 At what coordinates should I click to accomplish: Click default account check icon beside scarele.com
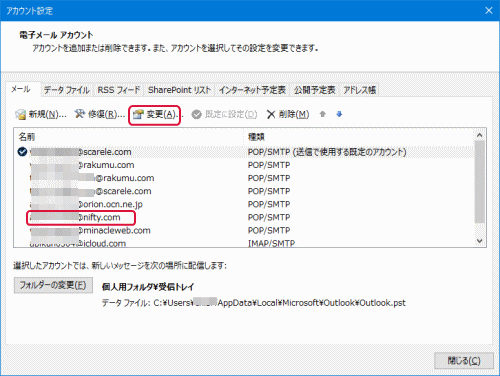22,152
